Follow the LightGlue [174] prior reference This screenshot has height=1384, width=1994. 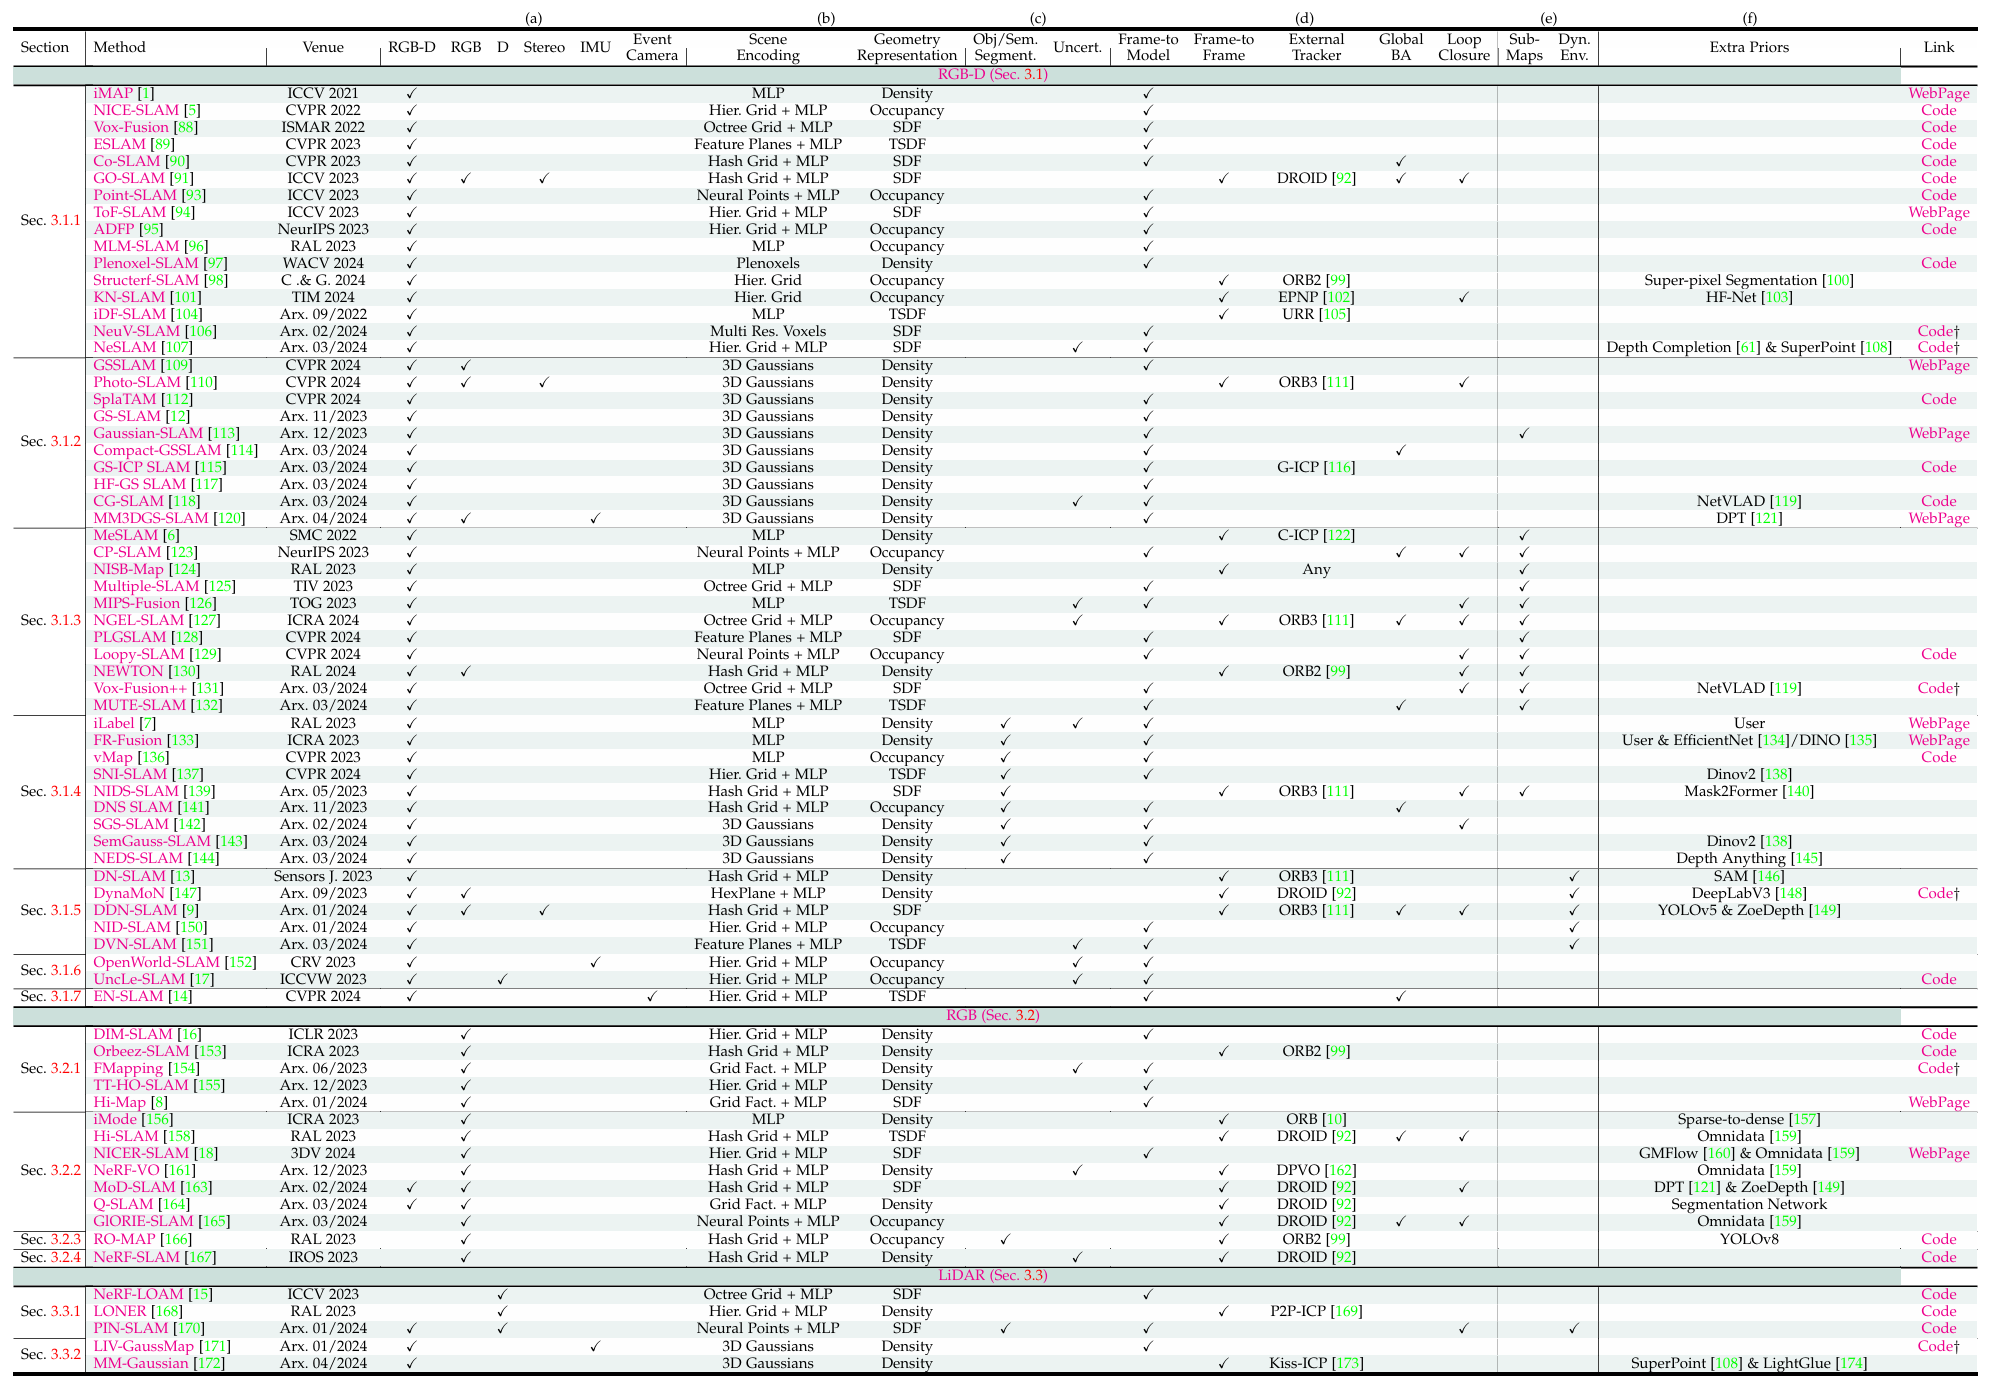[x=1814, y=1363]
